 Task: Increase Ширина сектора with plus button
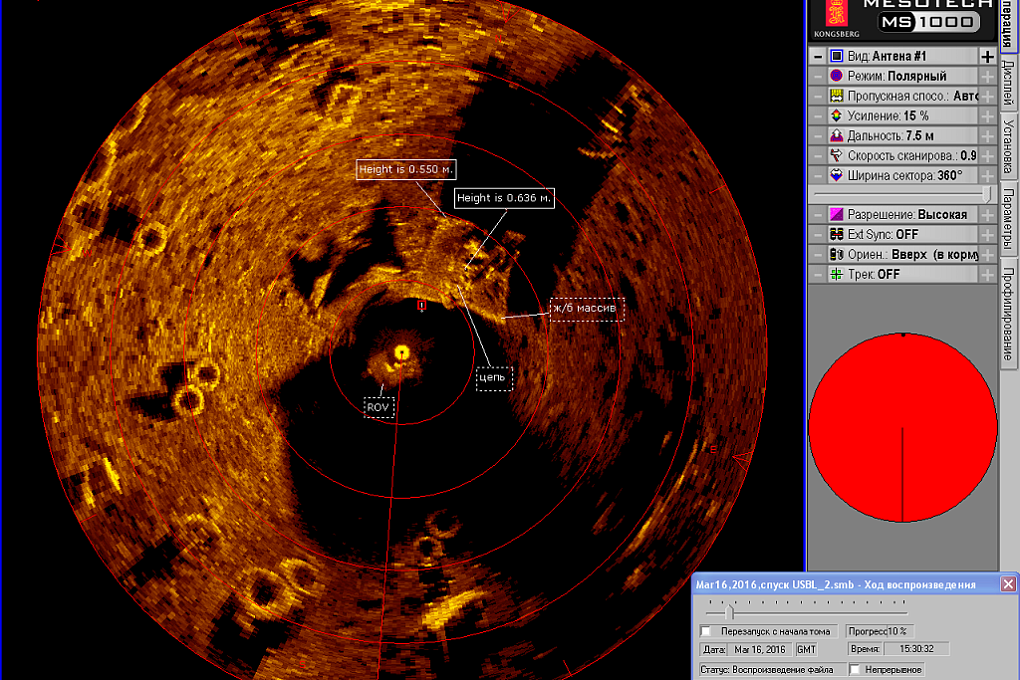click(987, 176)
